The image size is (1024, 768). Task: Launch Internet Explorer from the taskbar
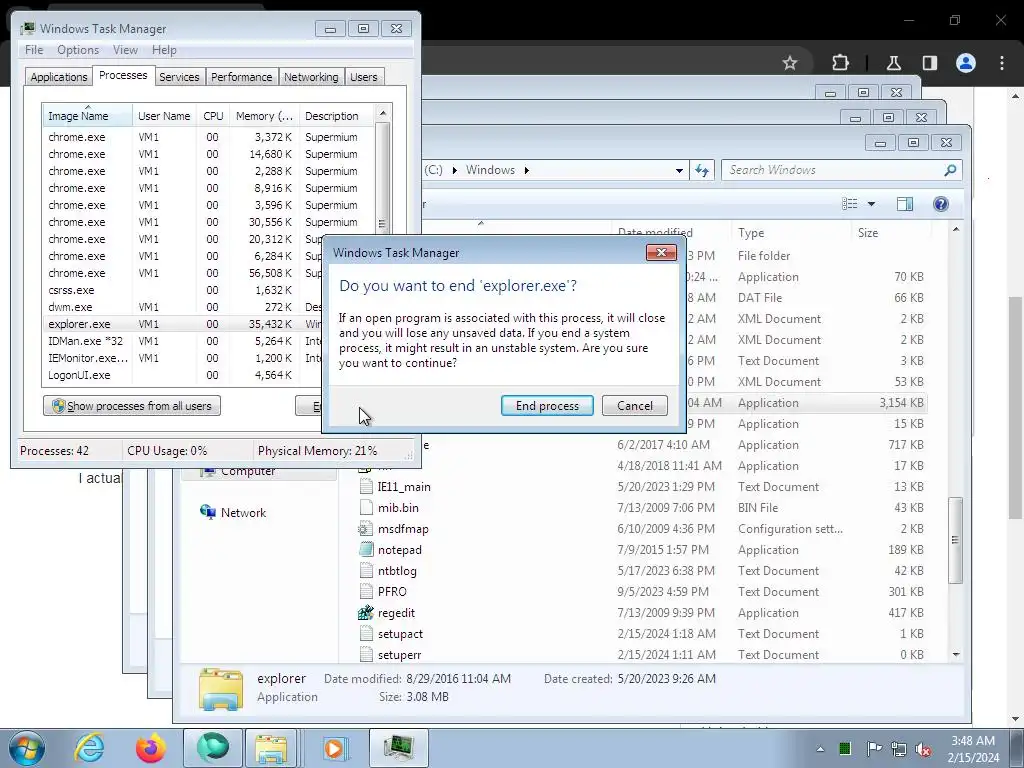click(89, 748)
